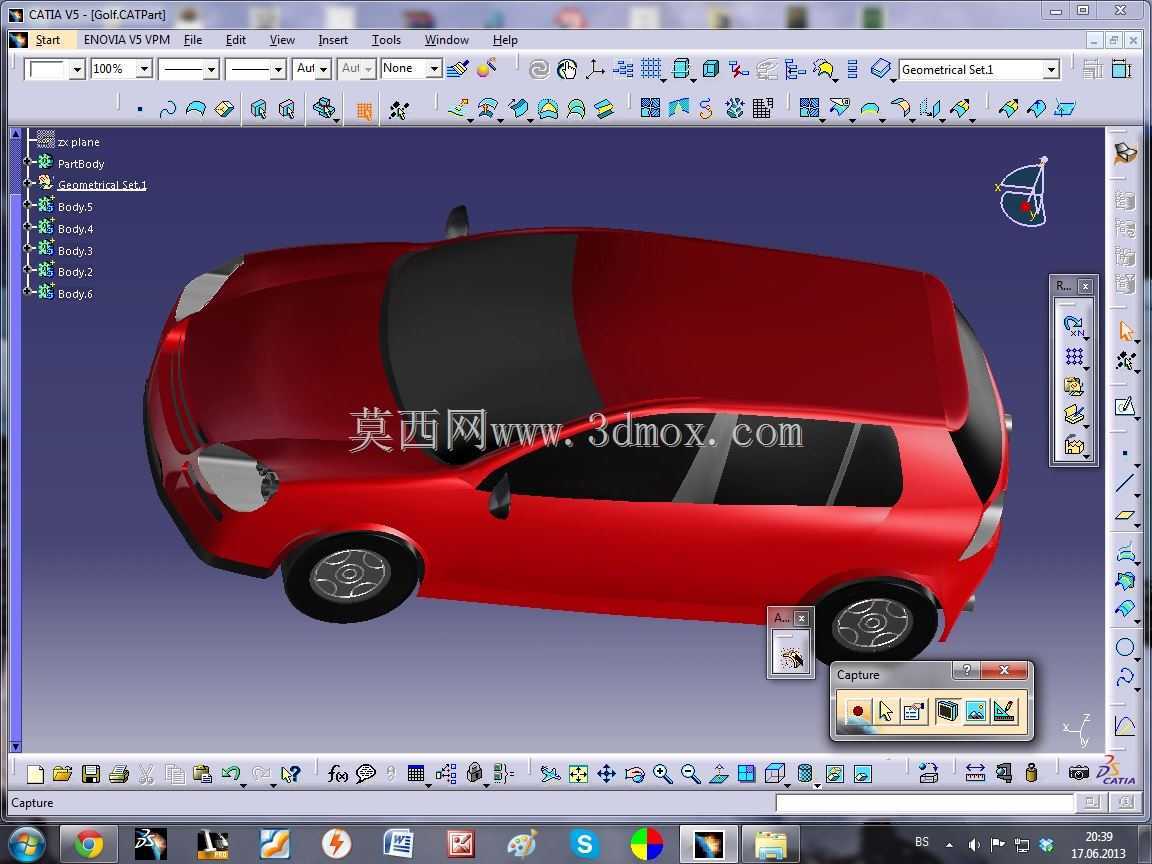This screenshot has height=864, width=1152.
Task: Click the Normal View icon
Action: [719, 774]
